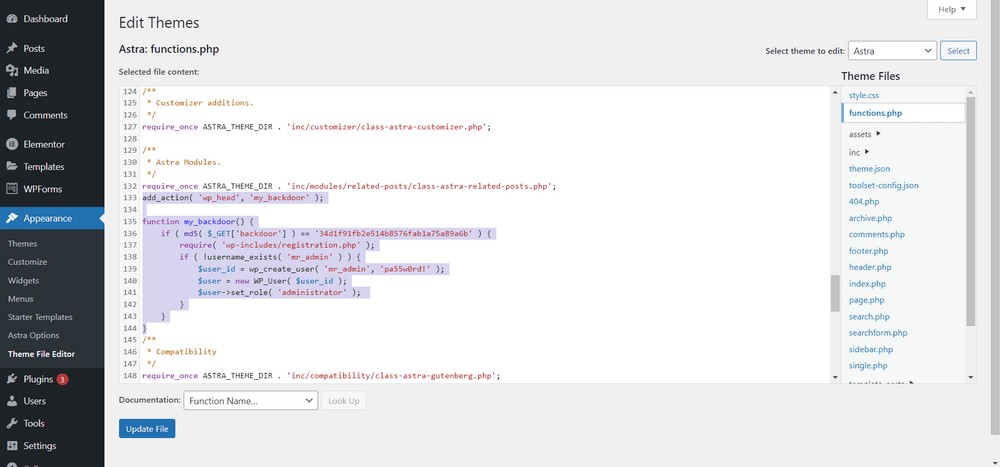Go to the Posts menu

(52, 48)
